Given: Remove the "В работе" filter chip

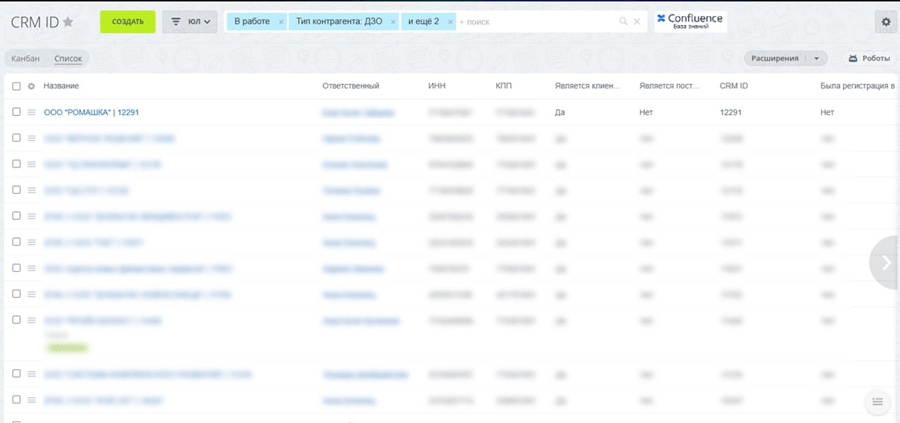Looking at the screenshot, I should [x=280, y=21].
